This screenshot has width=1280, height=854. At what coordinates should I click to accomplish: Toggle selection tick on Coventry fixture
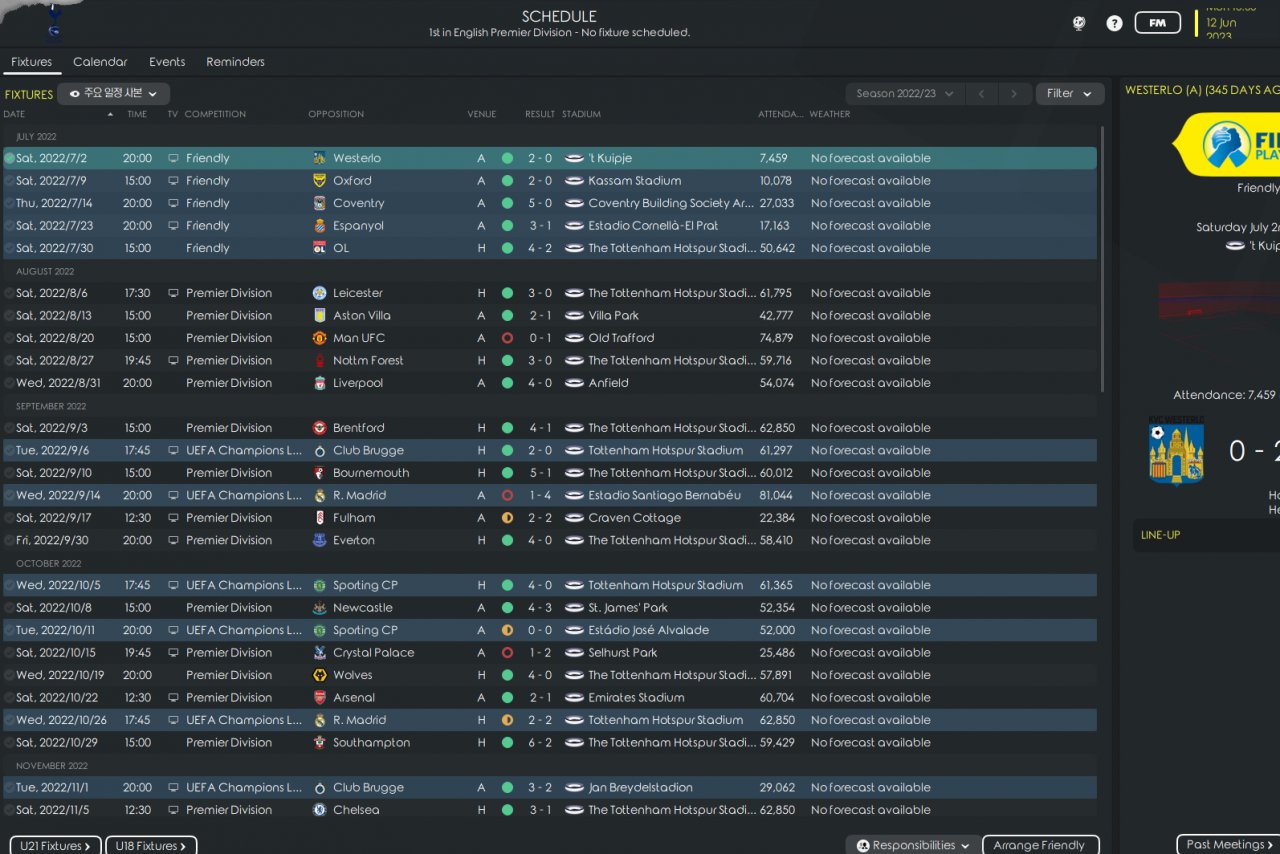tap(10, 203)
